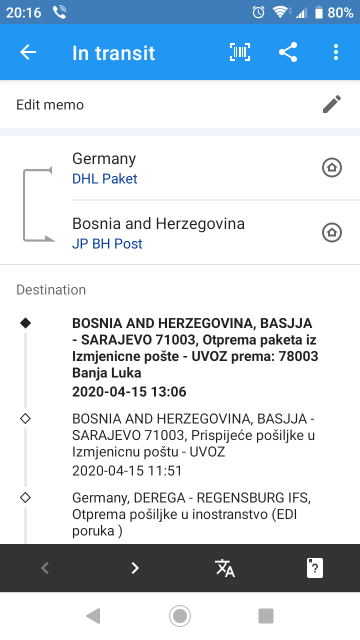Select the event dated 2020-04-15 11:51
This screenshot has height=640, width=360.
[180, 444]
